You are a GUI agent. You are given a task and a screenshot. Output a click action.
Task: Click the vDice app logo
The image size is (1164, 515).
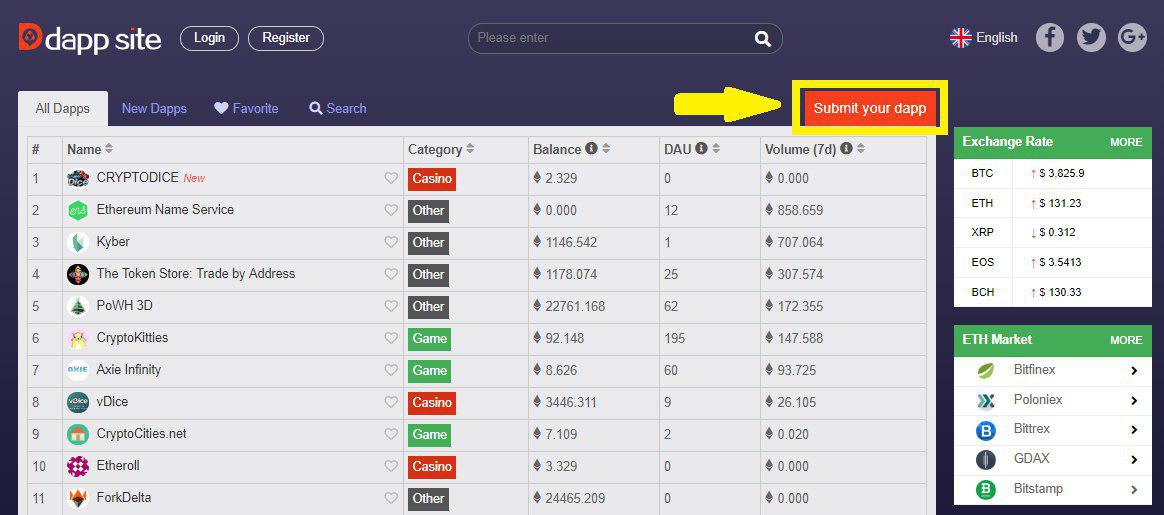(78, 402)
